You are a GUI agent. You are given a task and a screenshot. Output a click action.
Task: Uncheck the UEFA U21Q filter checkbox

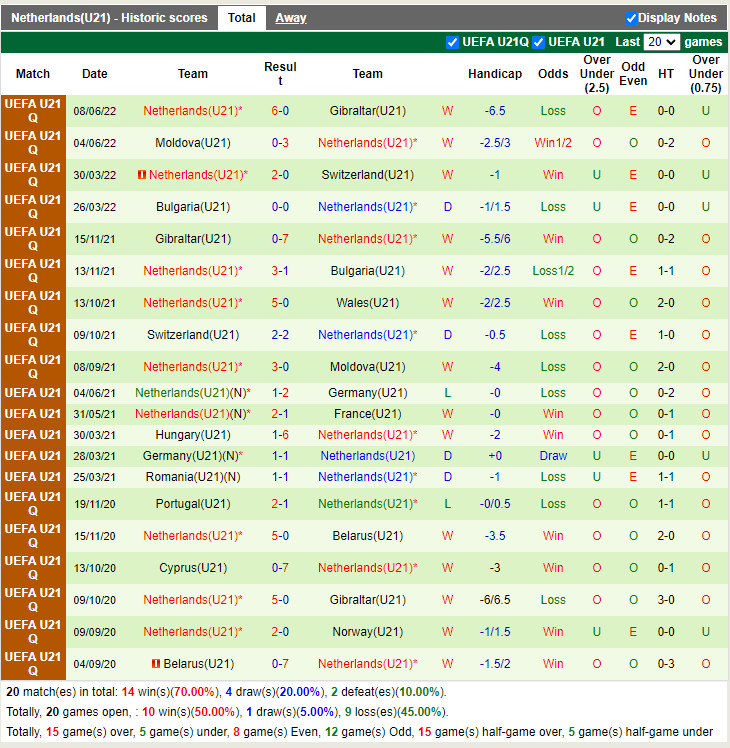click(x=452, y=42)
